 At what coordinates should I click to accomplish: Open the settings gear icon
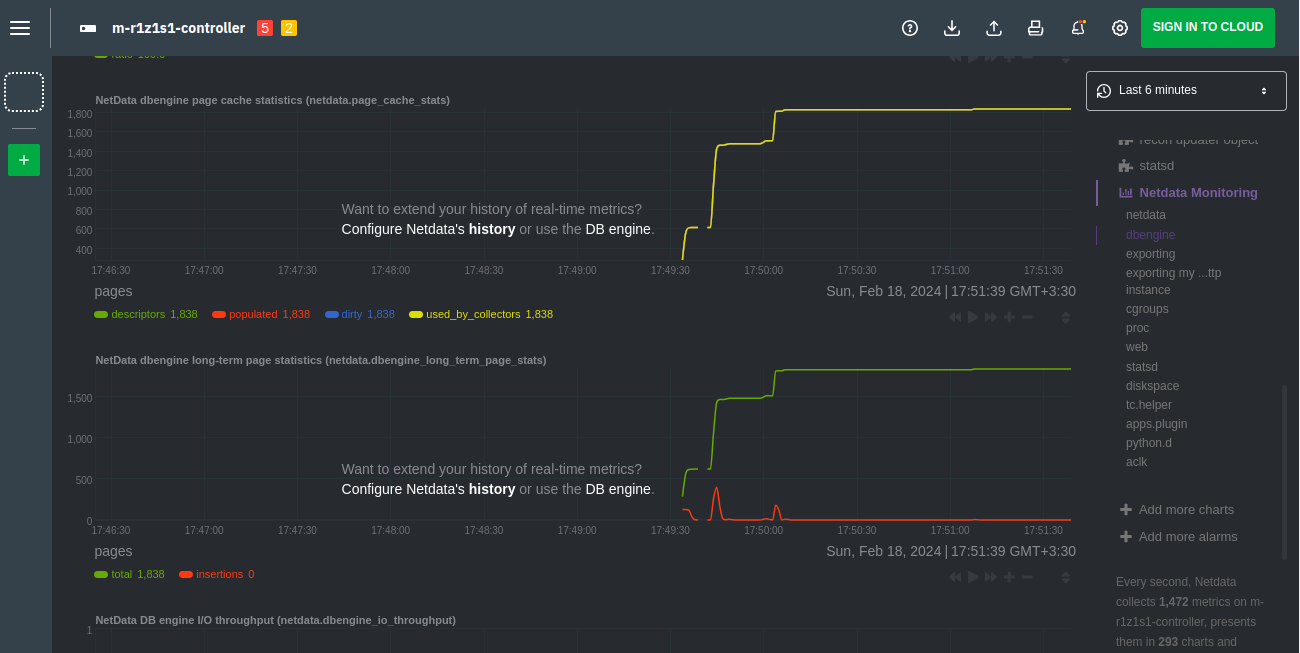[x=1120, y=28]
